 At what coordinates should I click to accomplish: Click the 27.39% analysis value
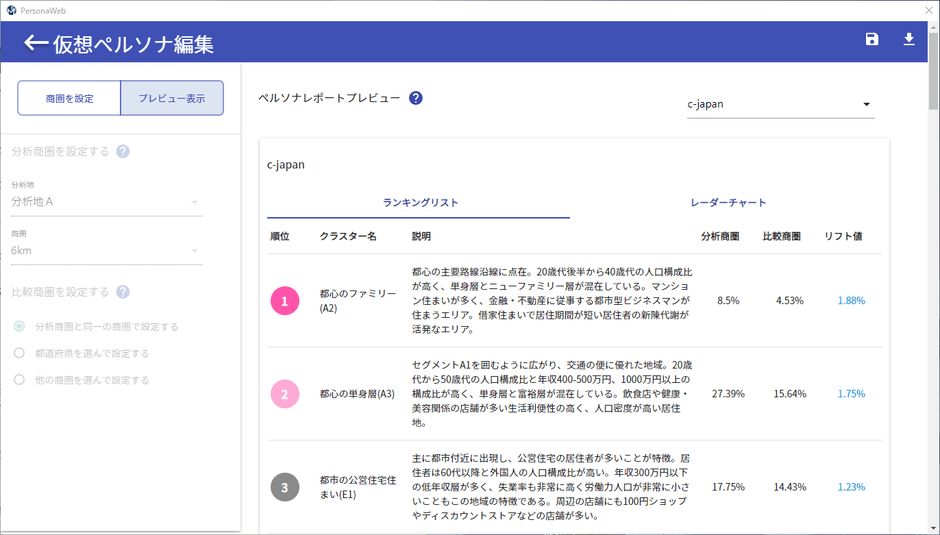pos(728,394)
